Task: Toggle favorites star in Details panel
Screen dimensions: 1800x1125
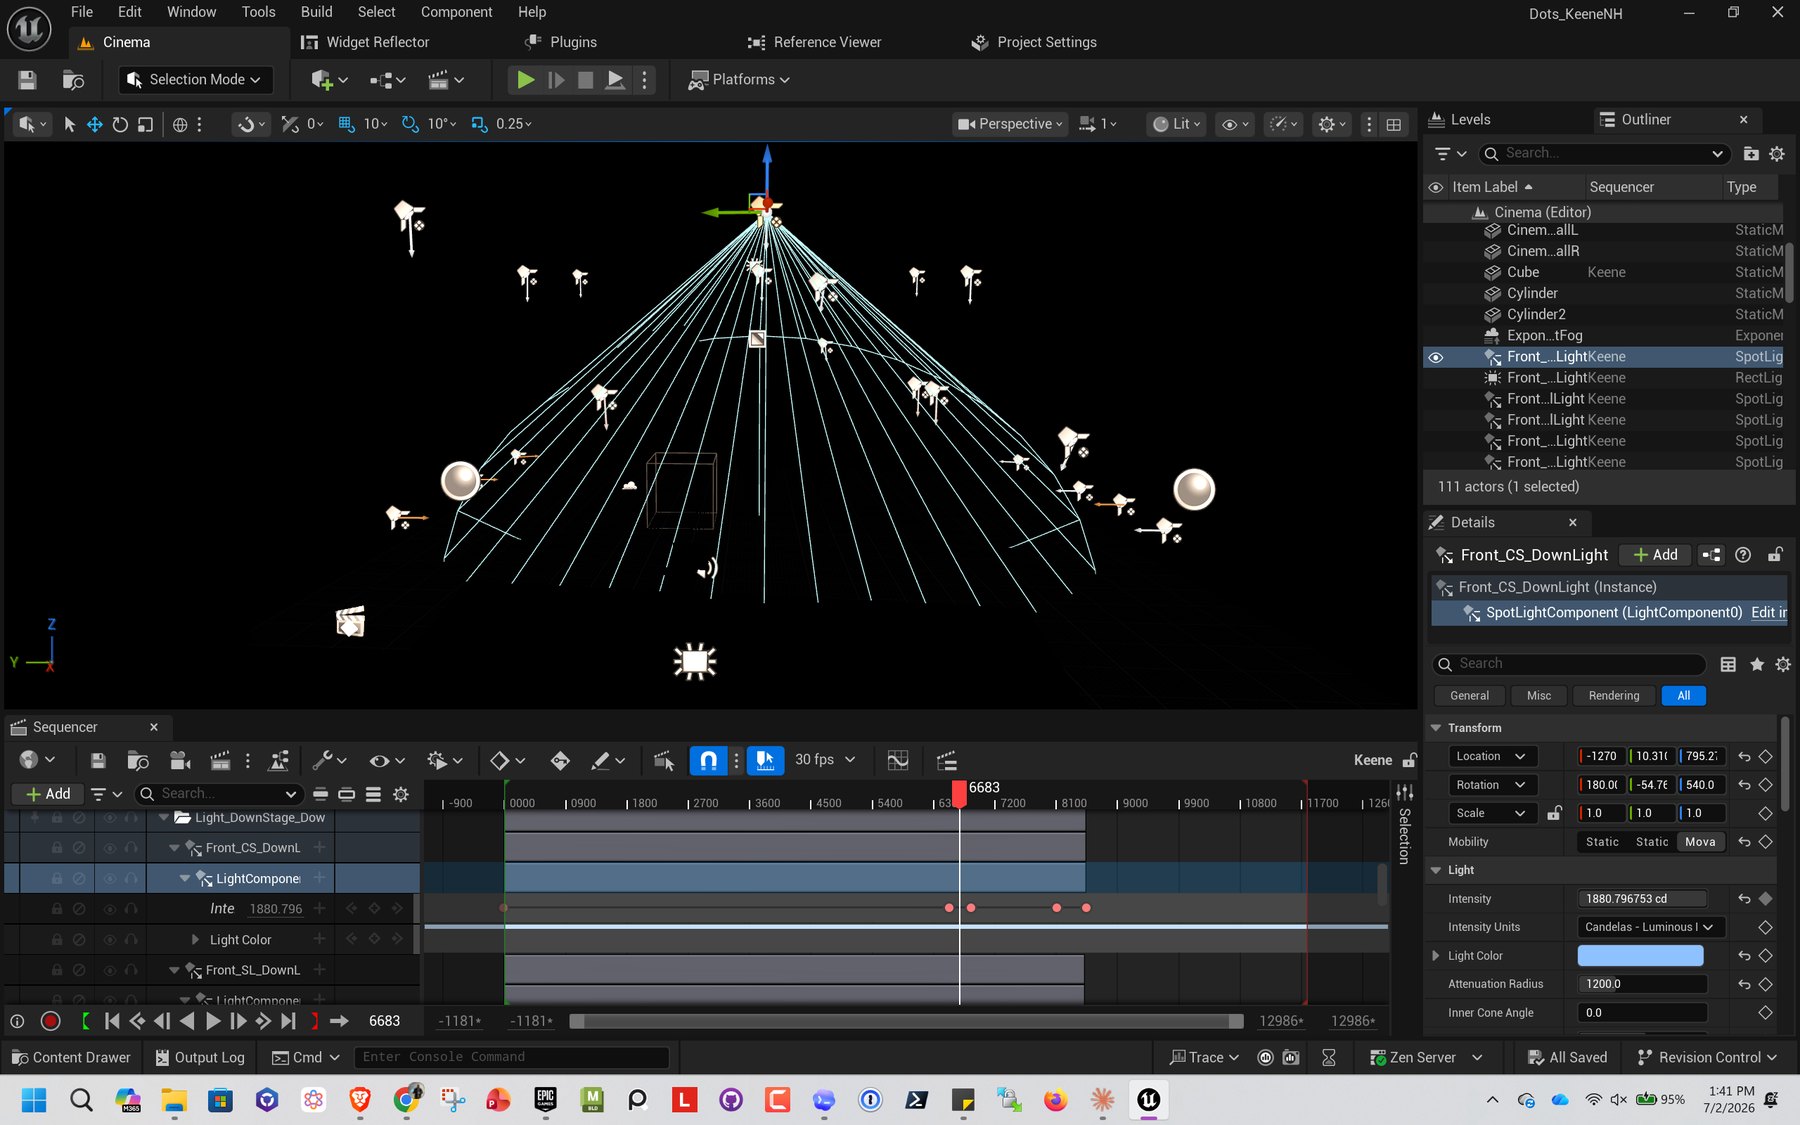Action: pyautogui.click(x=1757, y=664)
